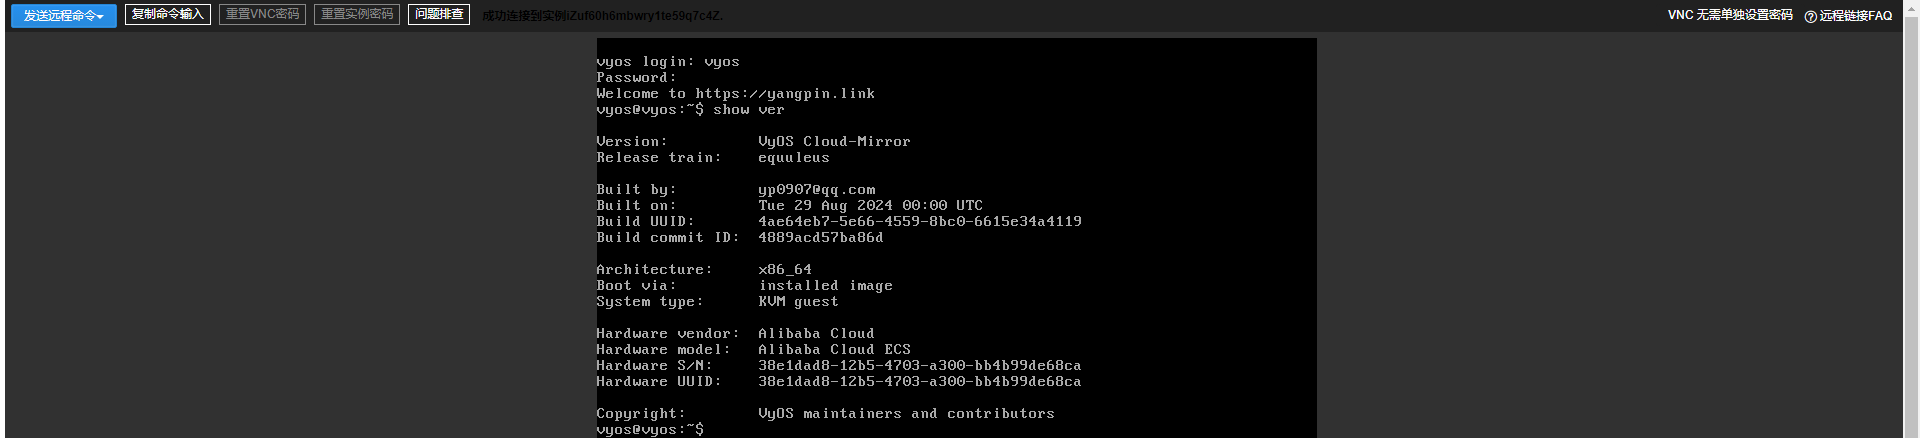Click the 复制命令输入 button
1920x438 pixels.
168,14
